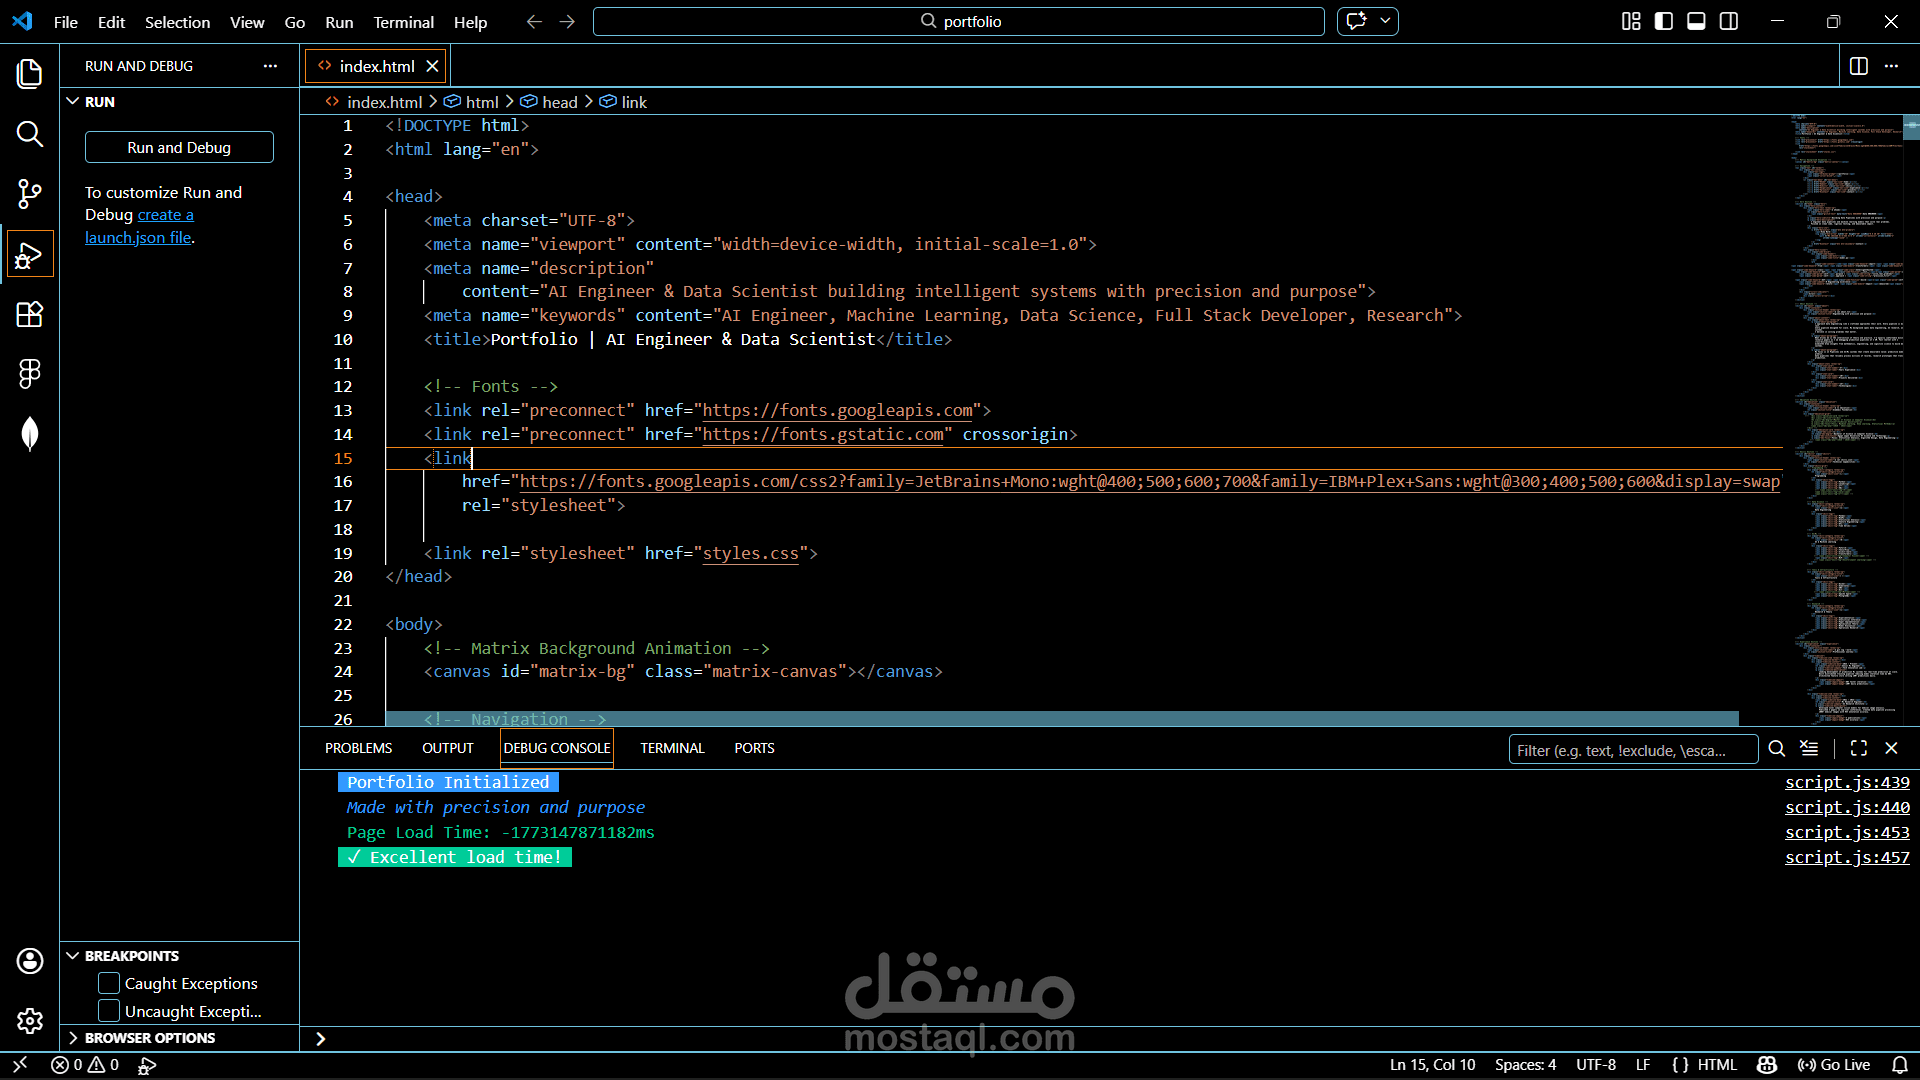
Task: Switch to the PROBLEMS panel tab
Action: 358,748
